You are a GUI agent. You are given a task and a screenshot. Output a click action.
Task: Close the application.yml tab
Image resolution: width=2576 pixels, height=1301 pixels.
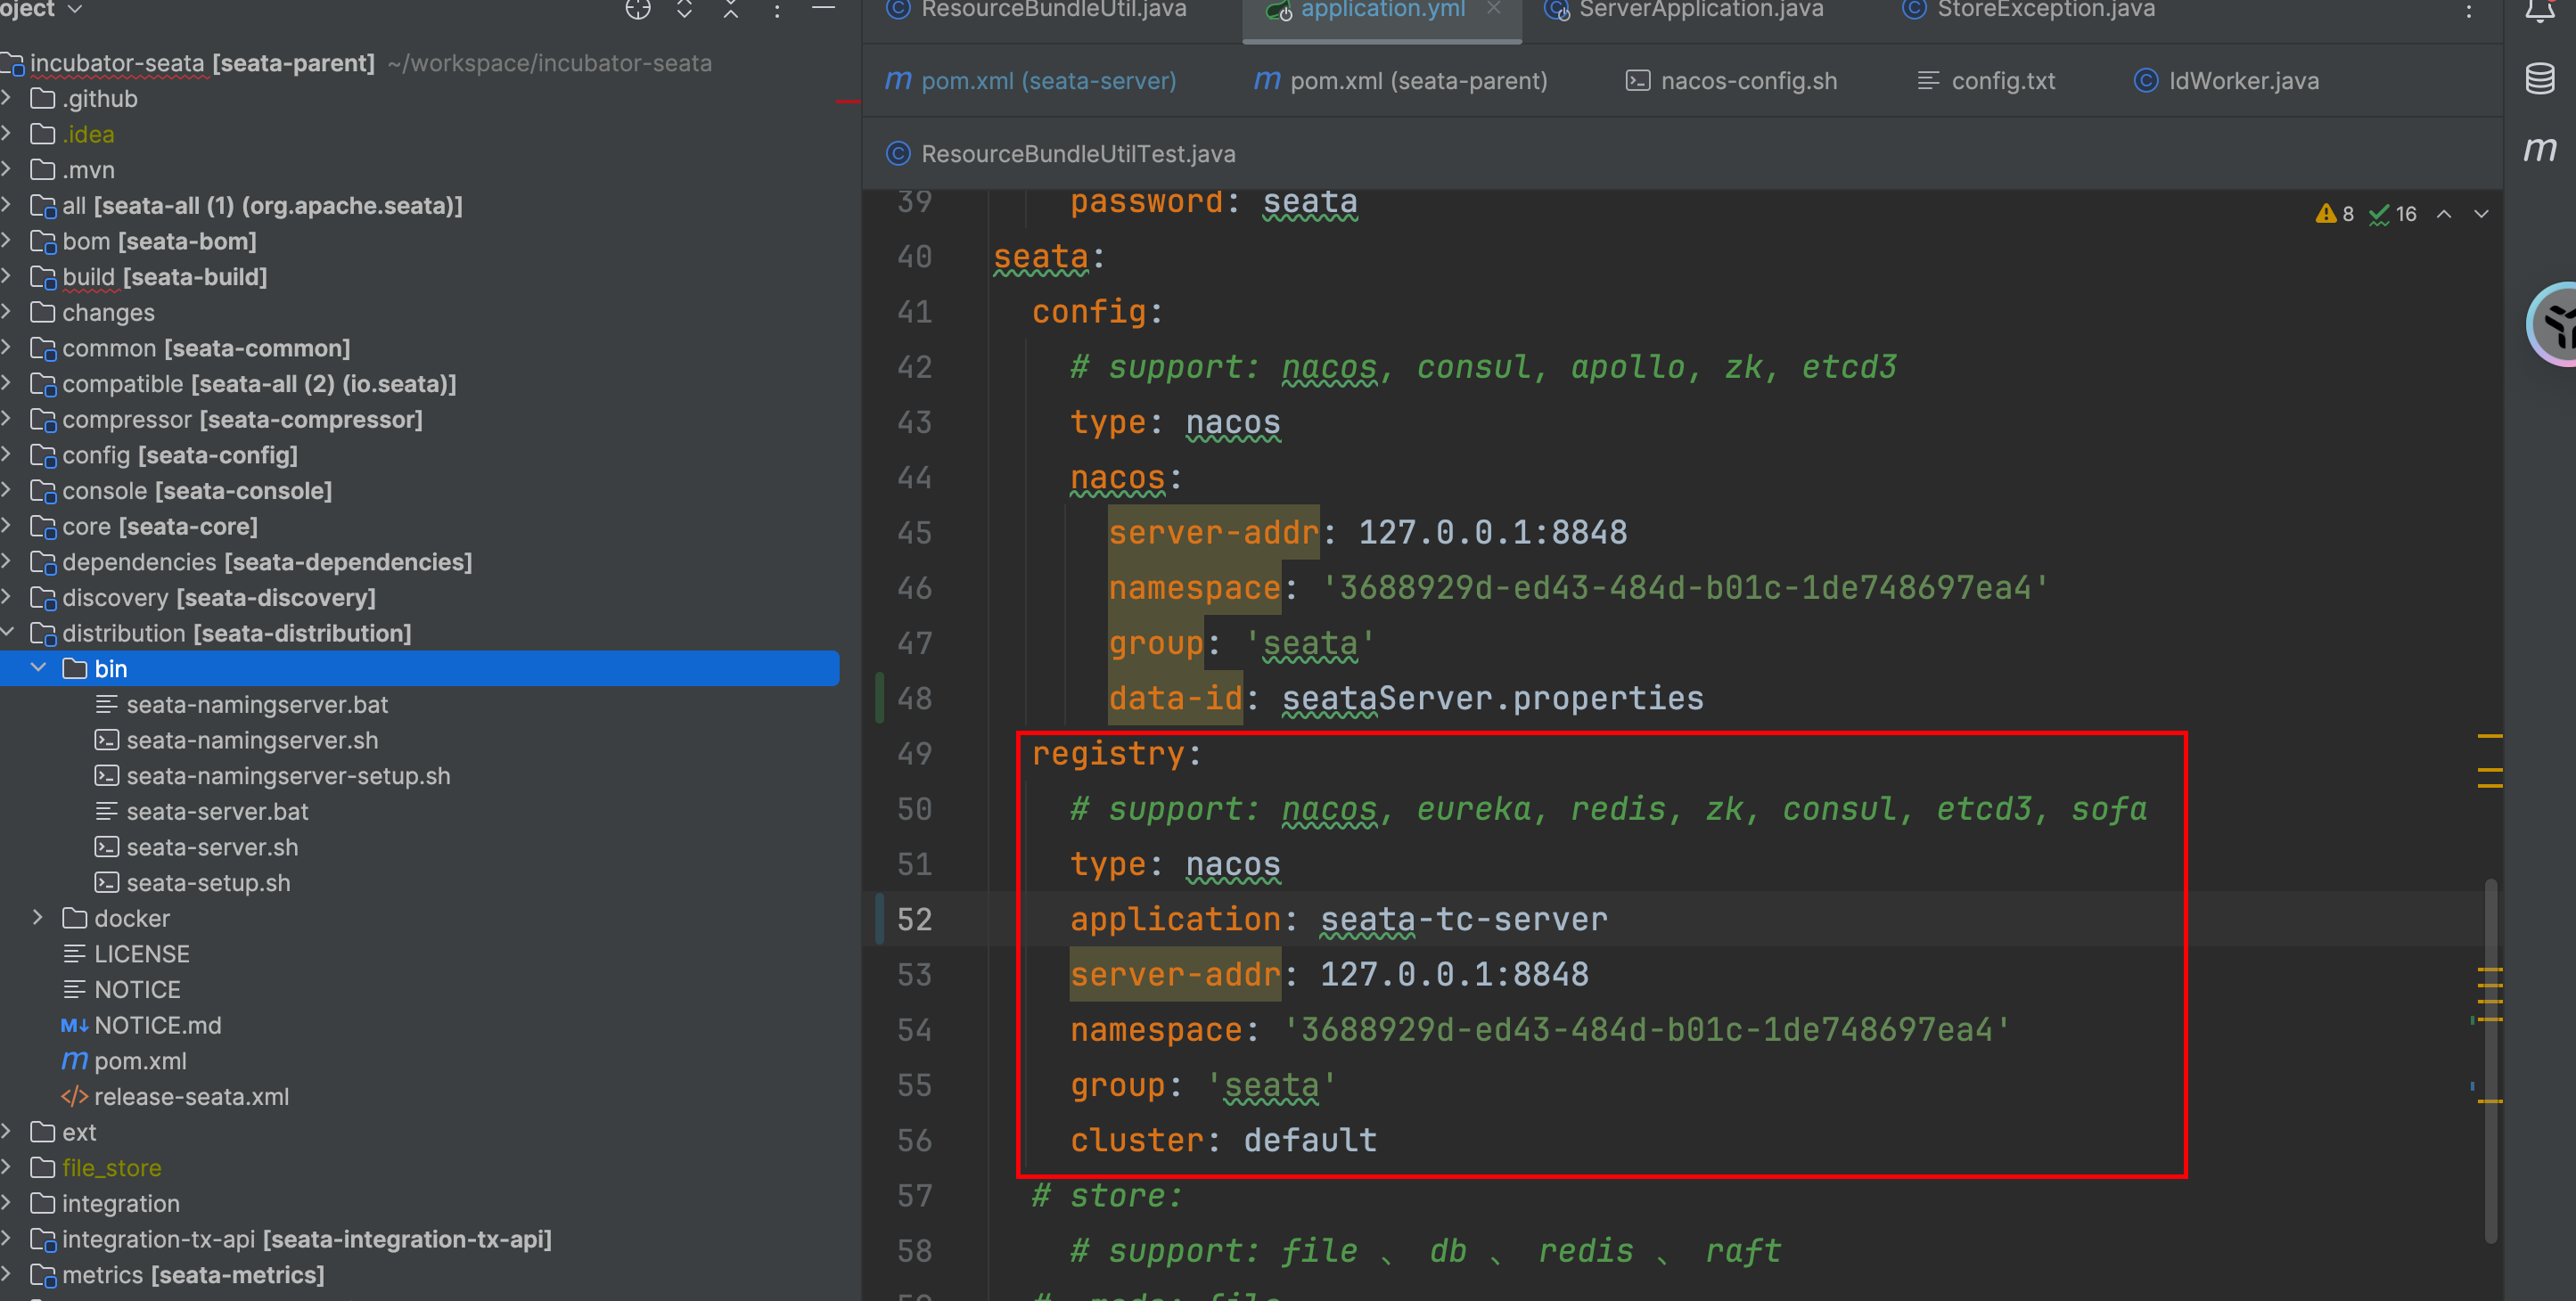1494,8
